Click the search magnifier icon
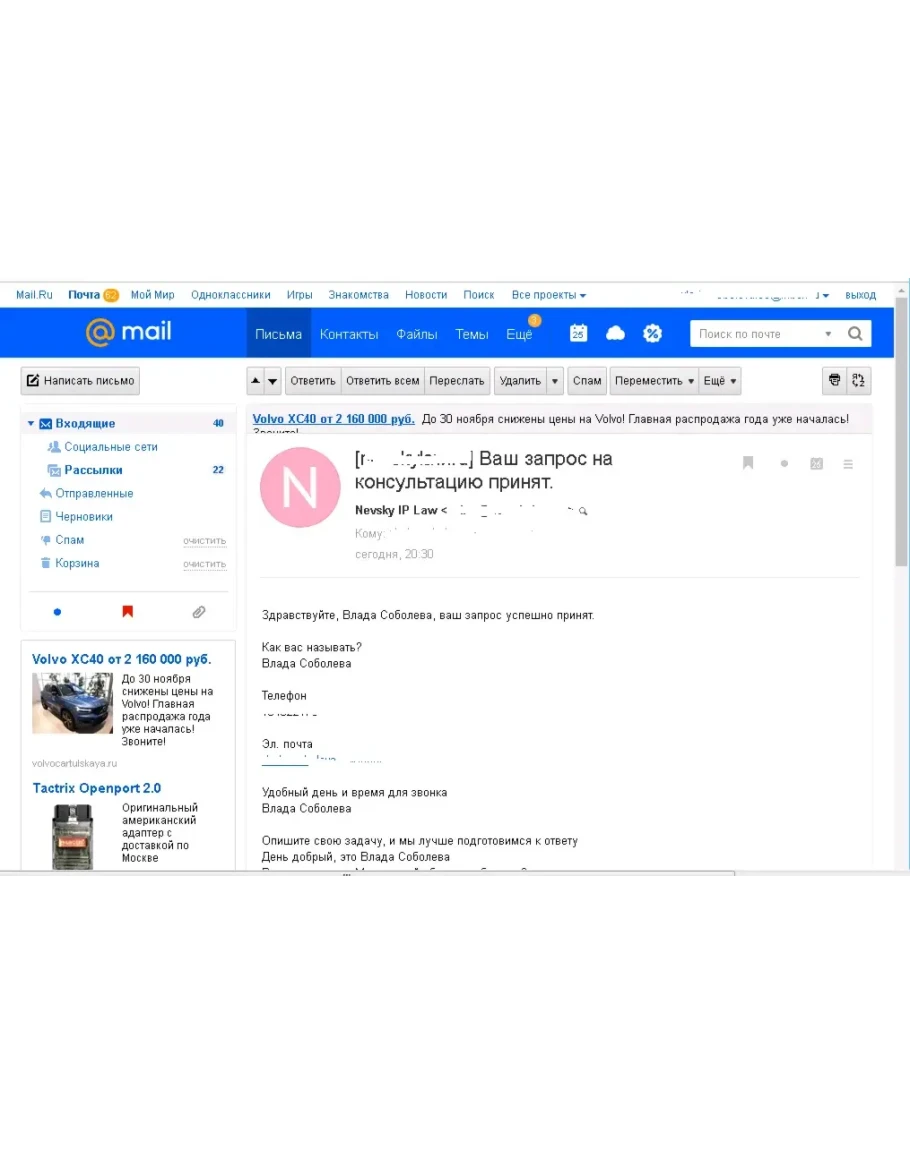Image resolution: width=910 pixels, height=1155 pixels. click(855, 334)
